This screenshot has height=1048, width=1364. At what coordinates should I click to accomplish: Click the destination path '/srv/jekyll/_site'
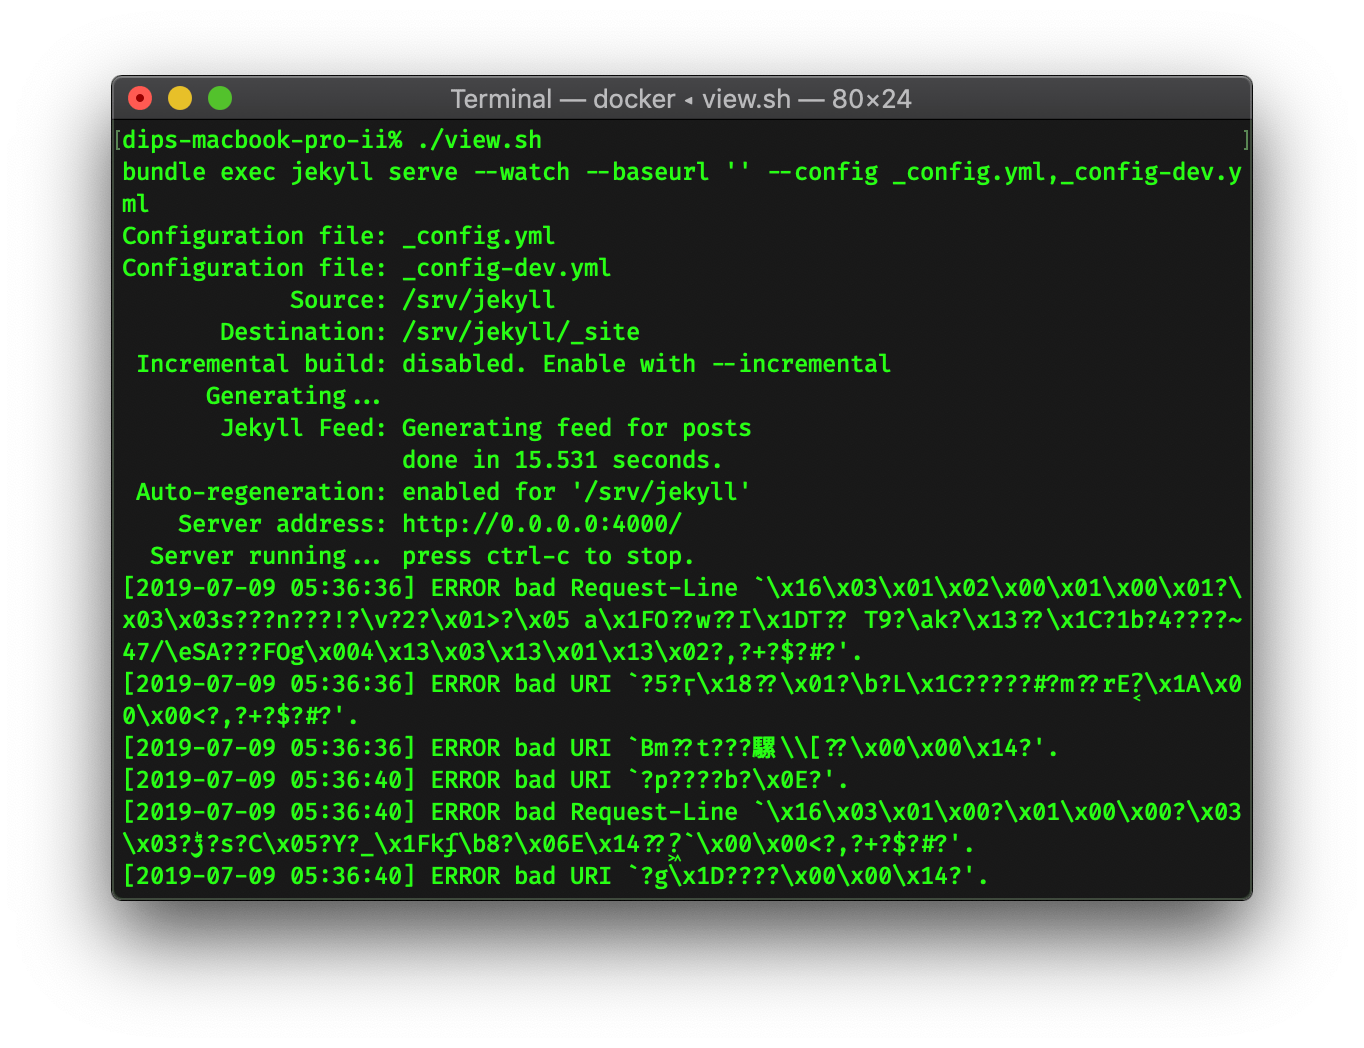point(521,332)
